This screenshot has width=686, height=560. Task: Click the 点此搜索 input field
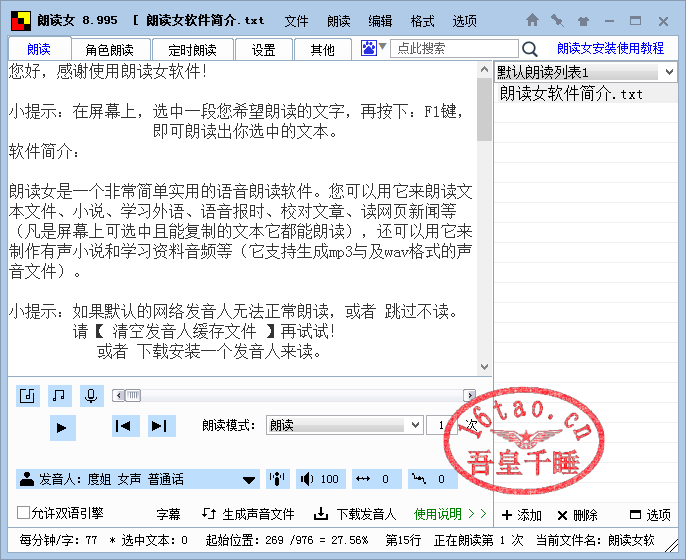(x=454, y=48)
